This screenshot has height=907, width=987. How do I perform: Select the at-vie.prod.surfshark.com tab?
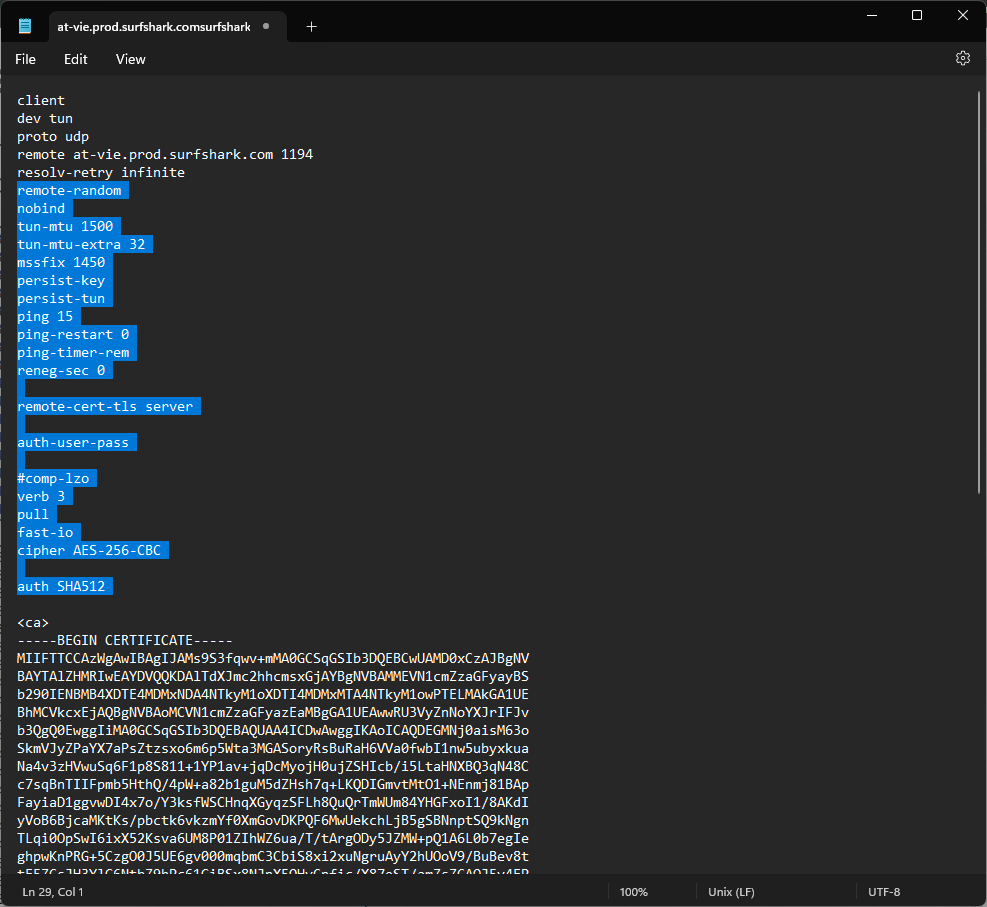150,27
